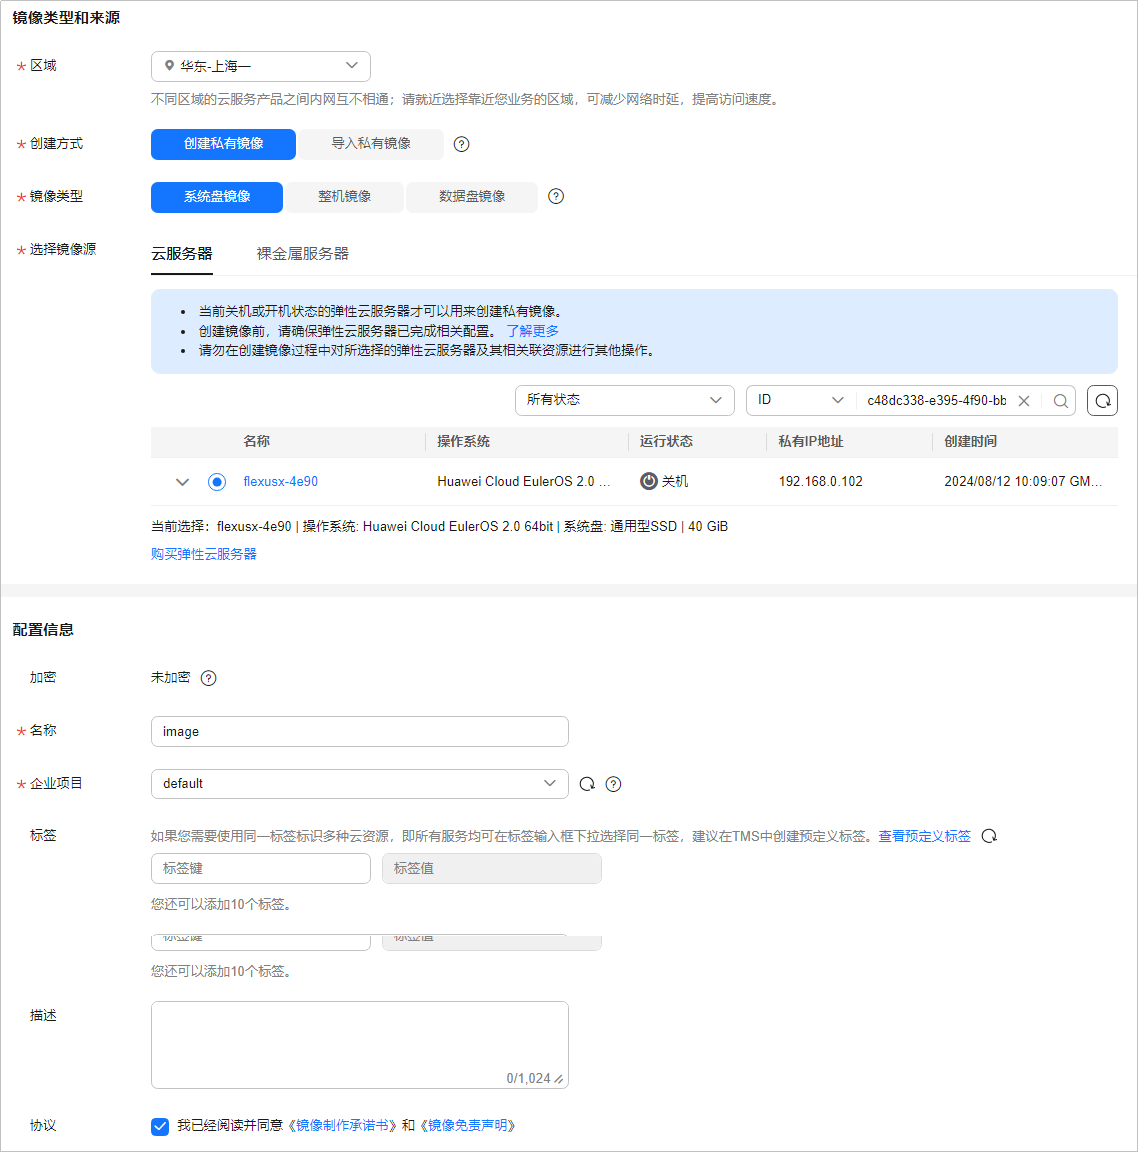This screenshot has height=1152, width=1138.
Task: Click the 192.168.0.102 IP cell
Action: [x=821, y=482]
